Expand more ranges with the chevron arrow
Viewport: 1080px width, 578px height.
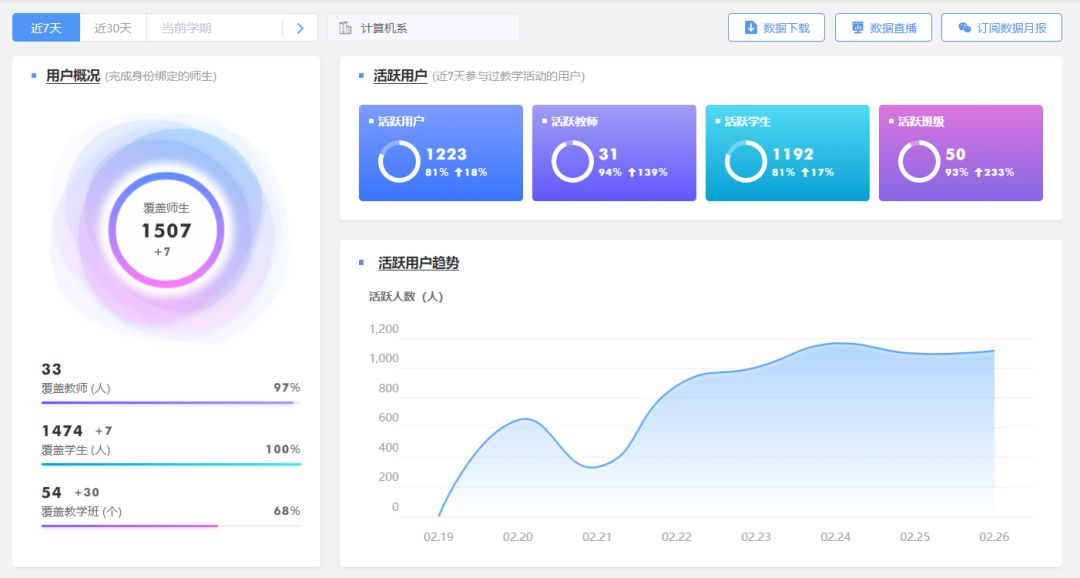(x=300, y=28)
